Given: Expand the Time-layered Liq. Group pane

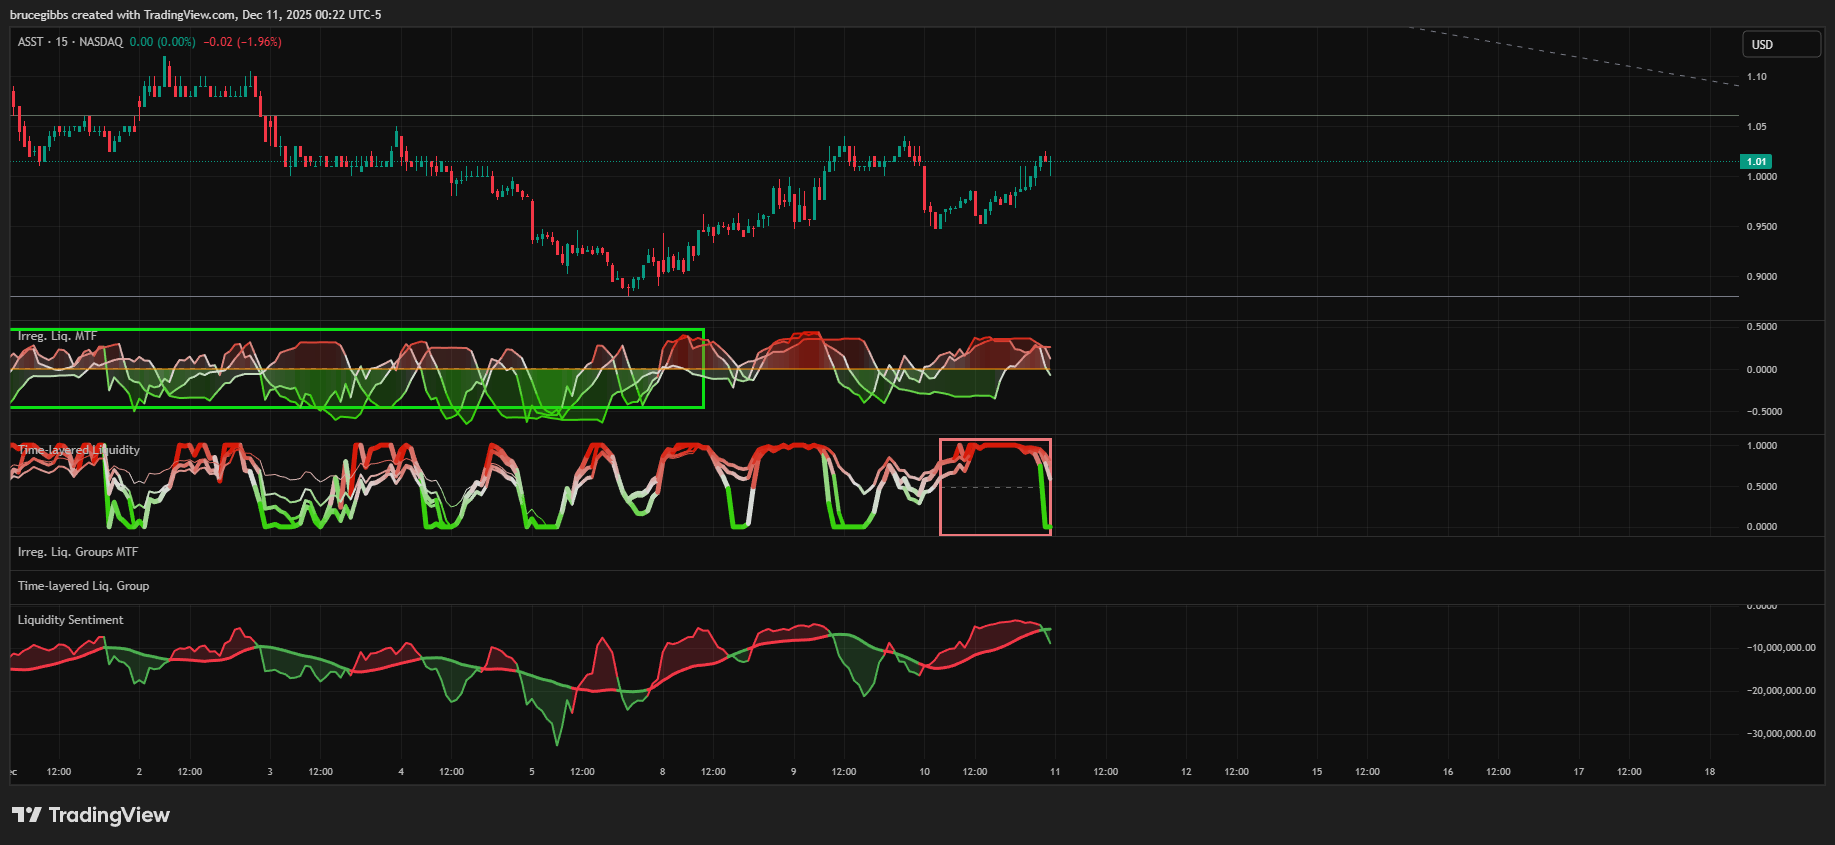Looking at the screenshot, I should 83,586.
